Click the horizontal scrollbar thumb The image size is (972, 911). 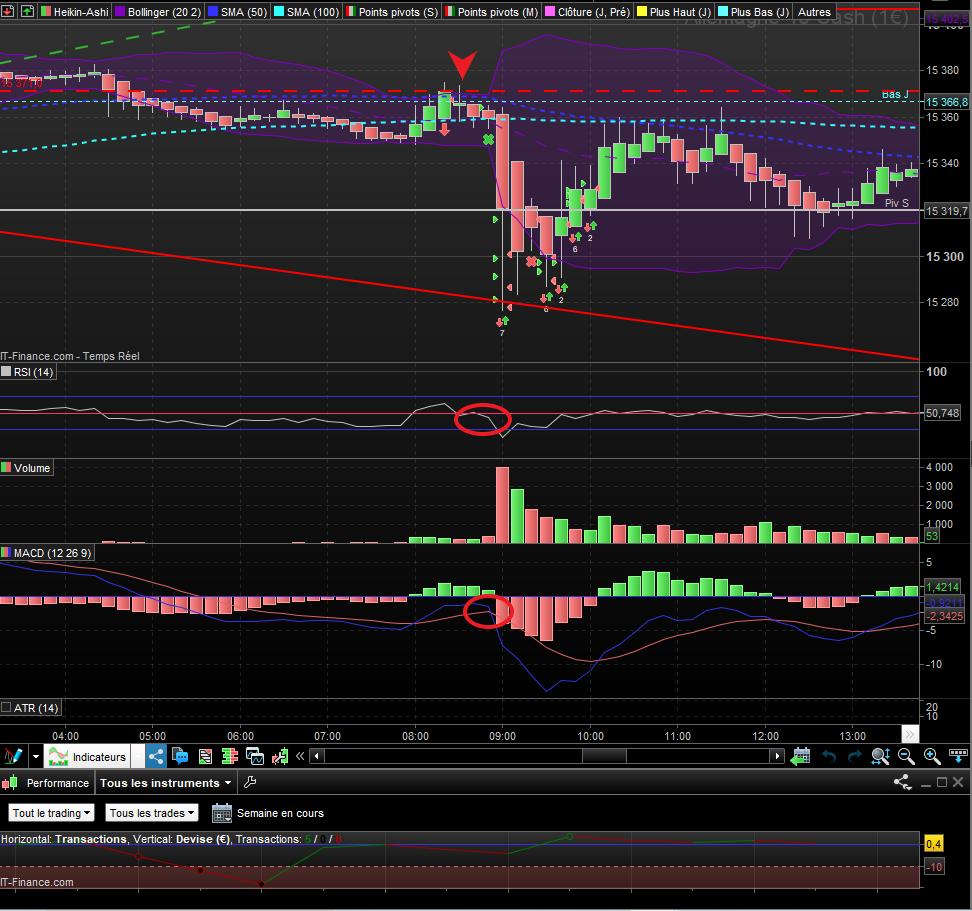pyautogui.click(x=604, y=756)
